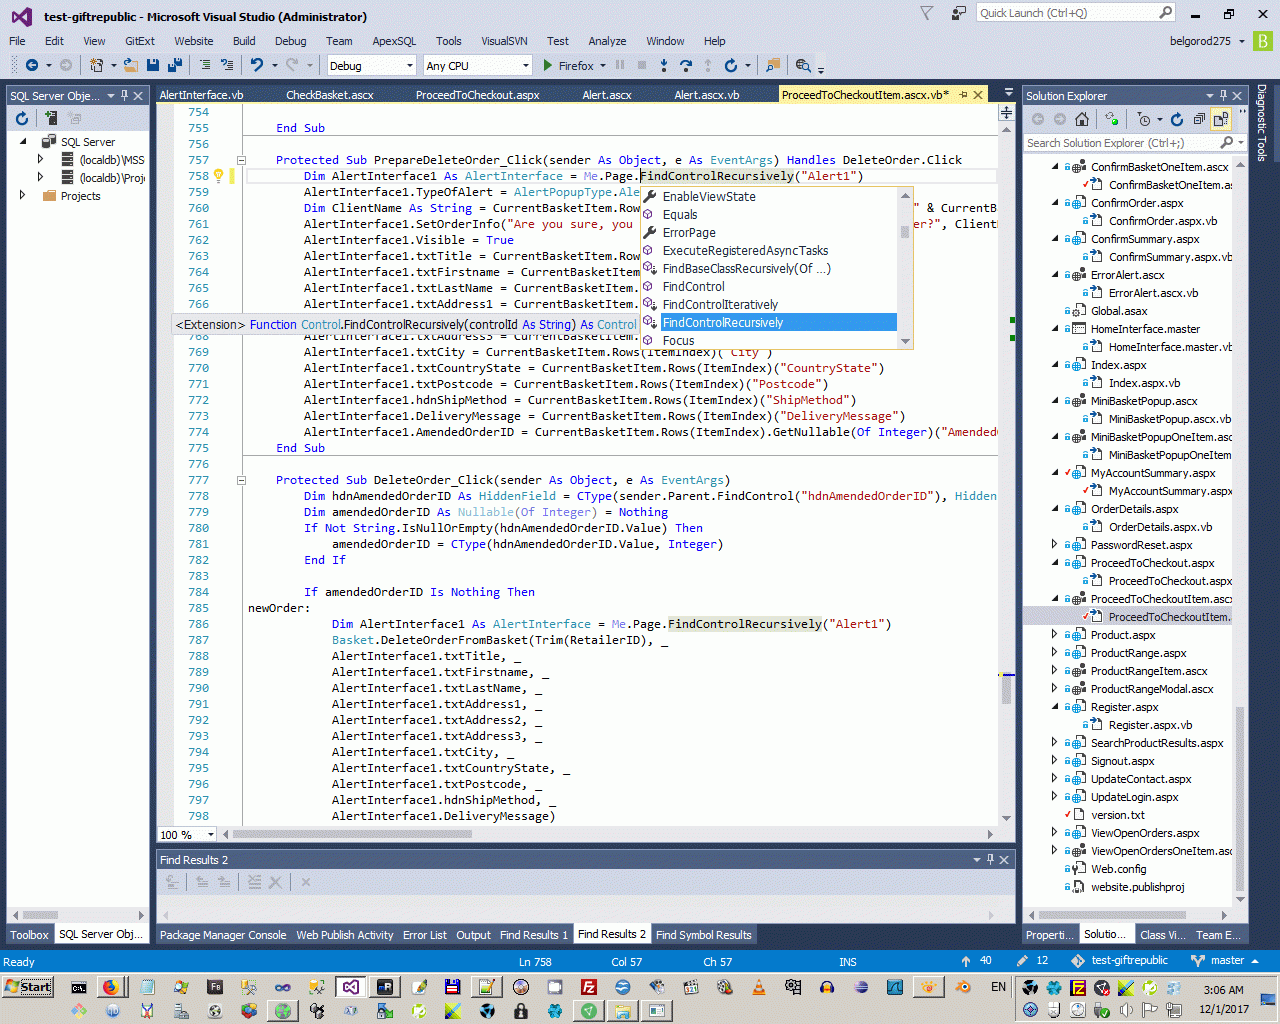Viewport: 1280px width, 1024px height.
Task: Click the lightbulb quick actions icon
Action: (219, 176)
